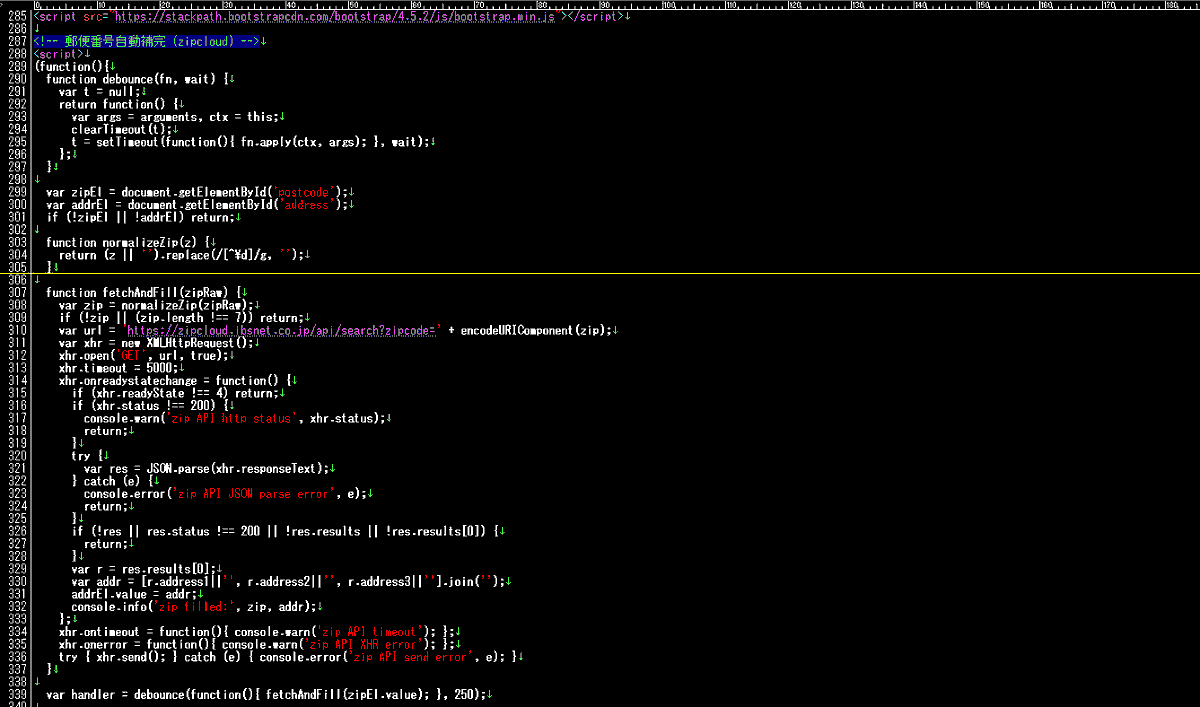Screen dimensions: 1200x707
Task: Click the column ruler above the code
Action: click(x=615, y=5)
